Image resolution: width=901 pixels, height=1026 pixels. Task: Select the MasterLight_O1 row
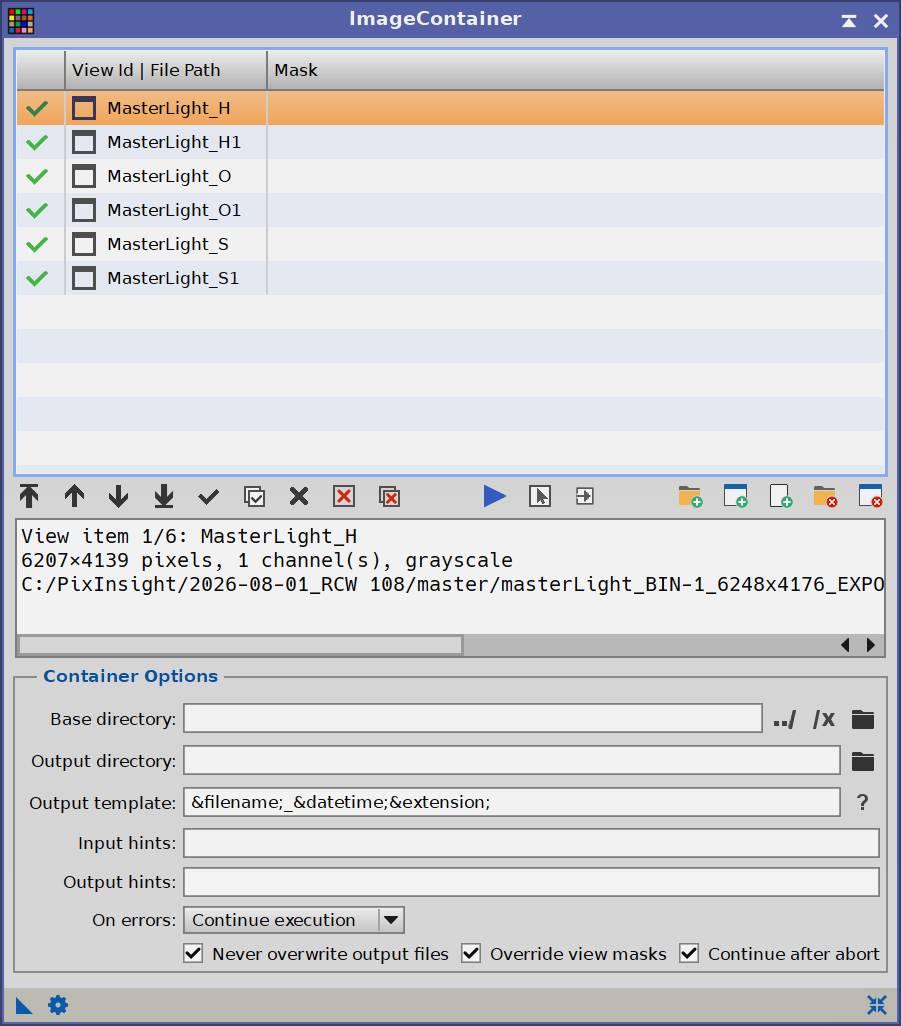450,210
